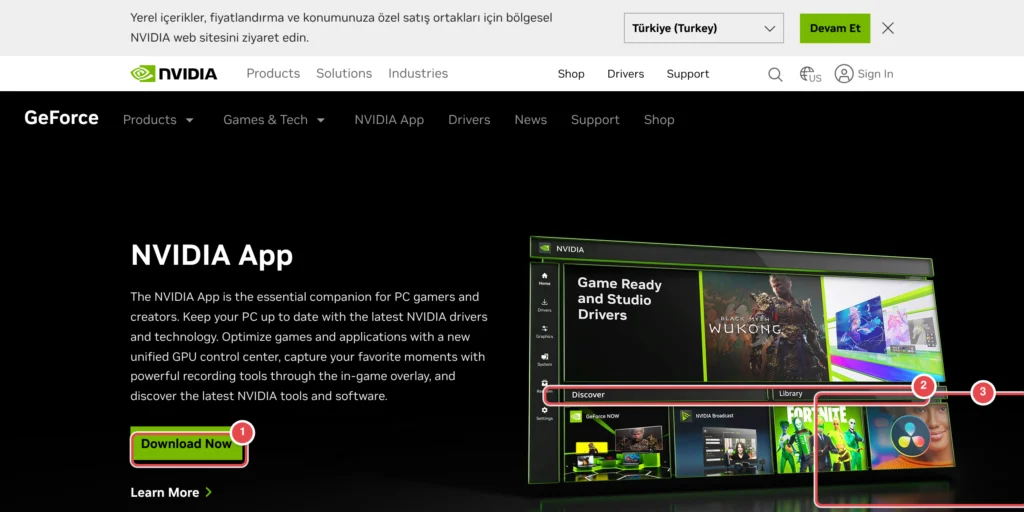Click the NVIDIA logo in header
The image size is (1024, 512).
[x=174, y=74]
